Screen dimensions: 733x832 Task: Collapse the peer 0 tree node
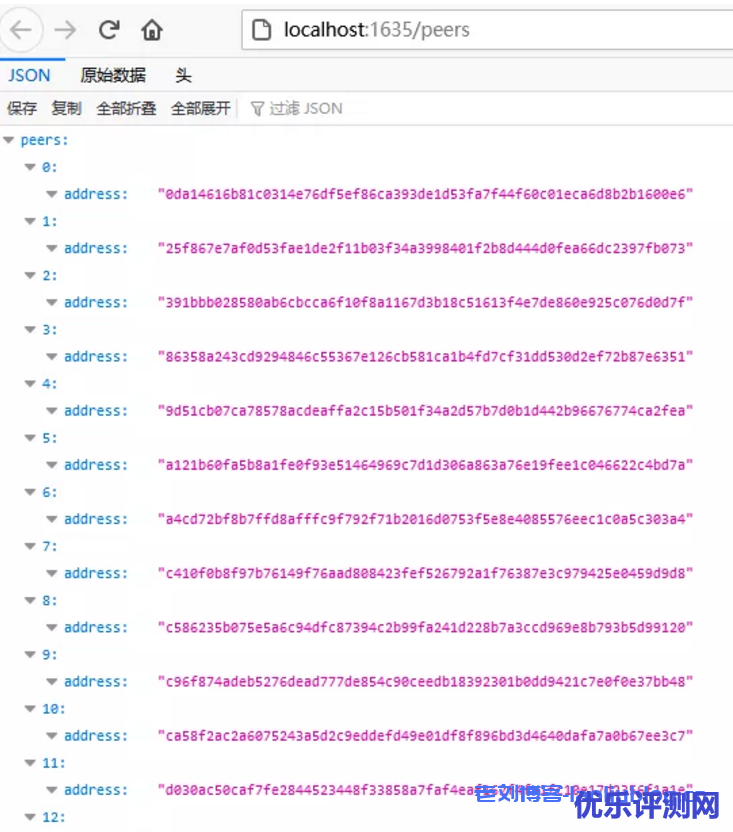click(30, 167)
